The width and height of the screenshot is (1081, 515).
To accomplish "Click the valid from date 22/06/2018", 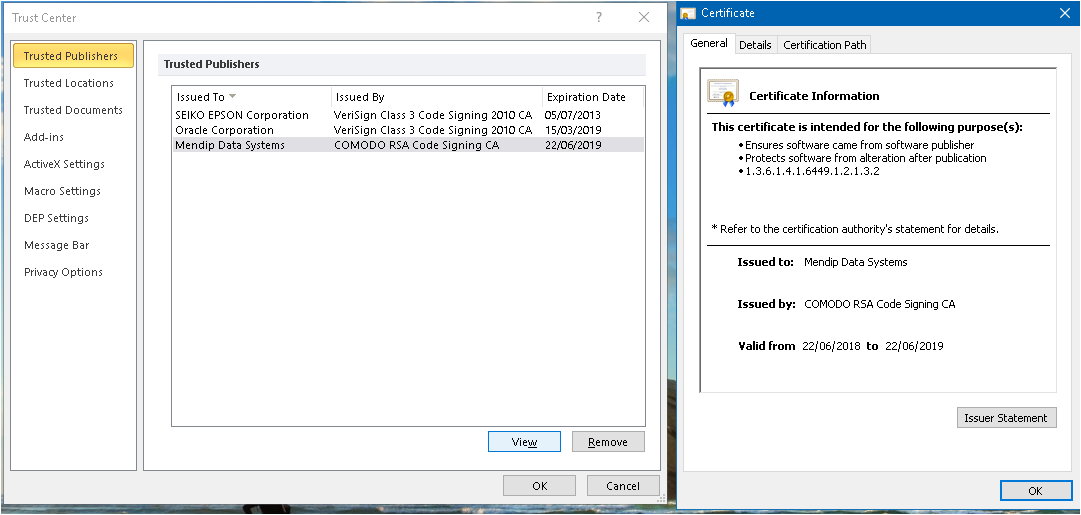I will (831, 346).
